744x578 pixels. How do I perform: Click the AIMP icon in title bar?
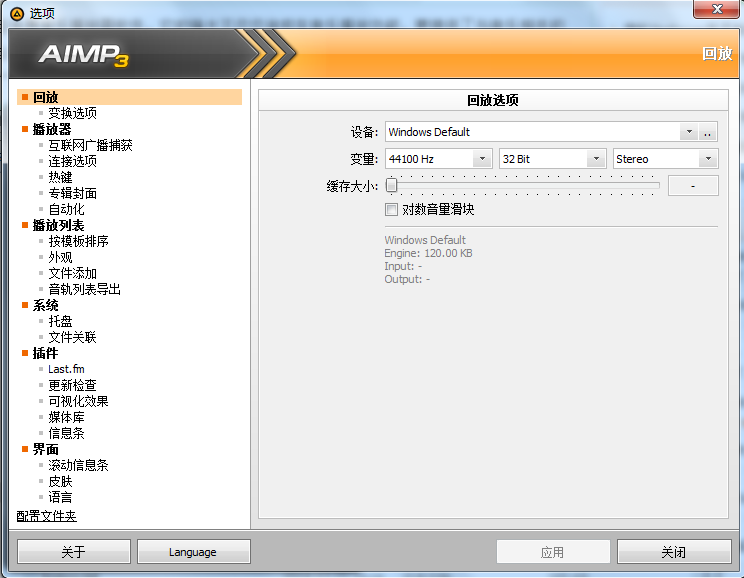(17, 14)
